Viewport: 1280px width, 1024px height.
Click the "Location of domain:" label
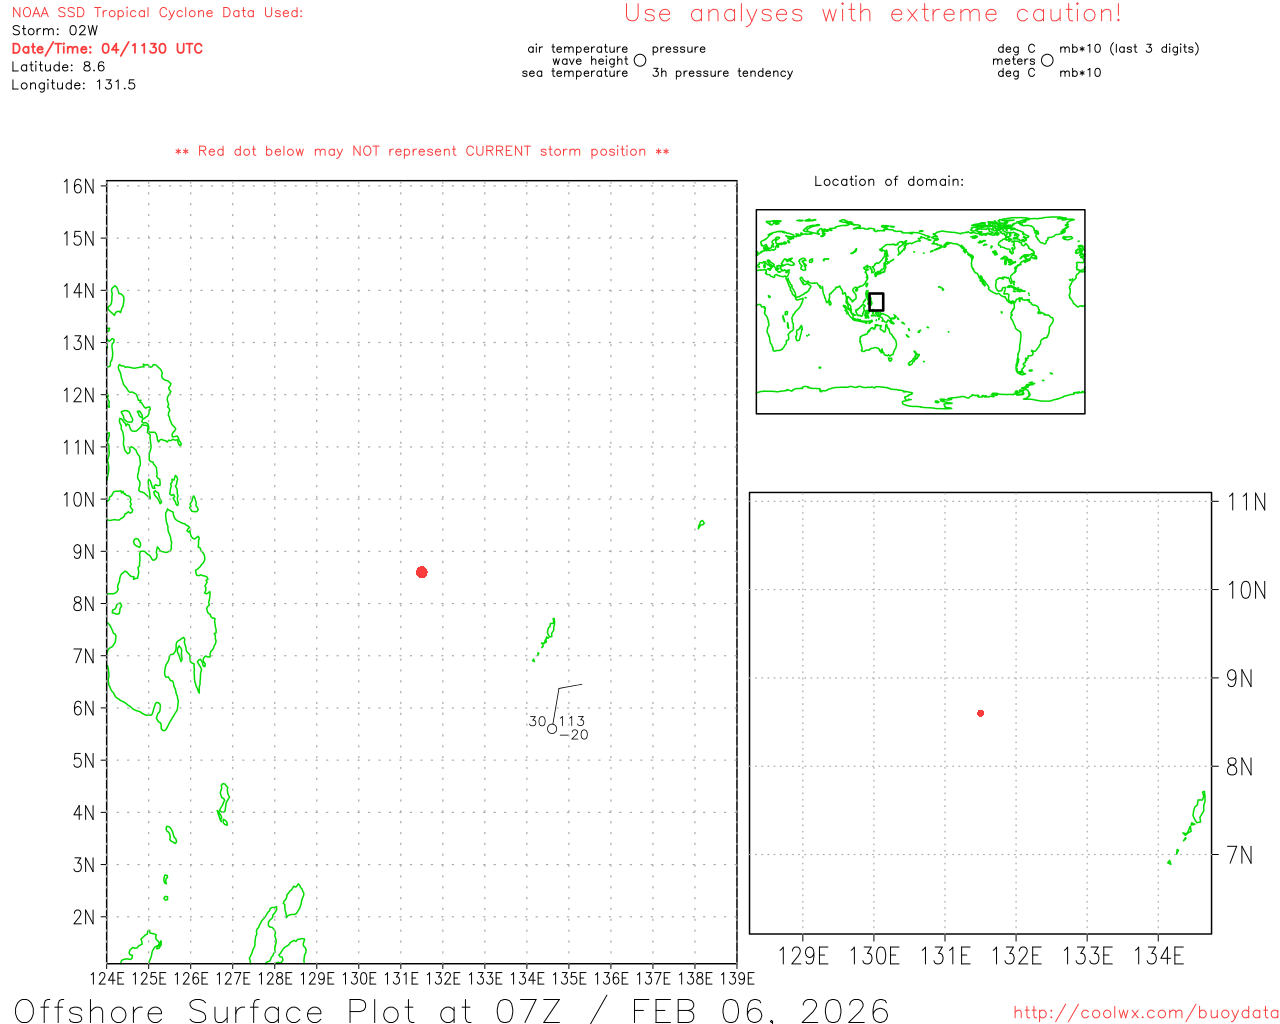pos(889,181)
